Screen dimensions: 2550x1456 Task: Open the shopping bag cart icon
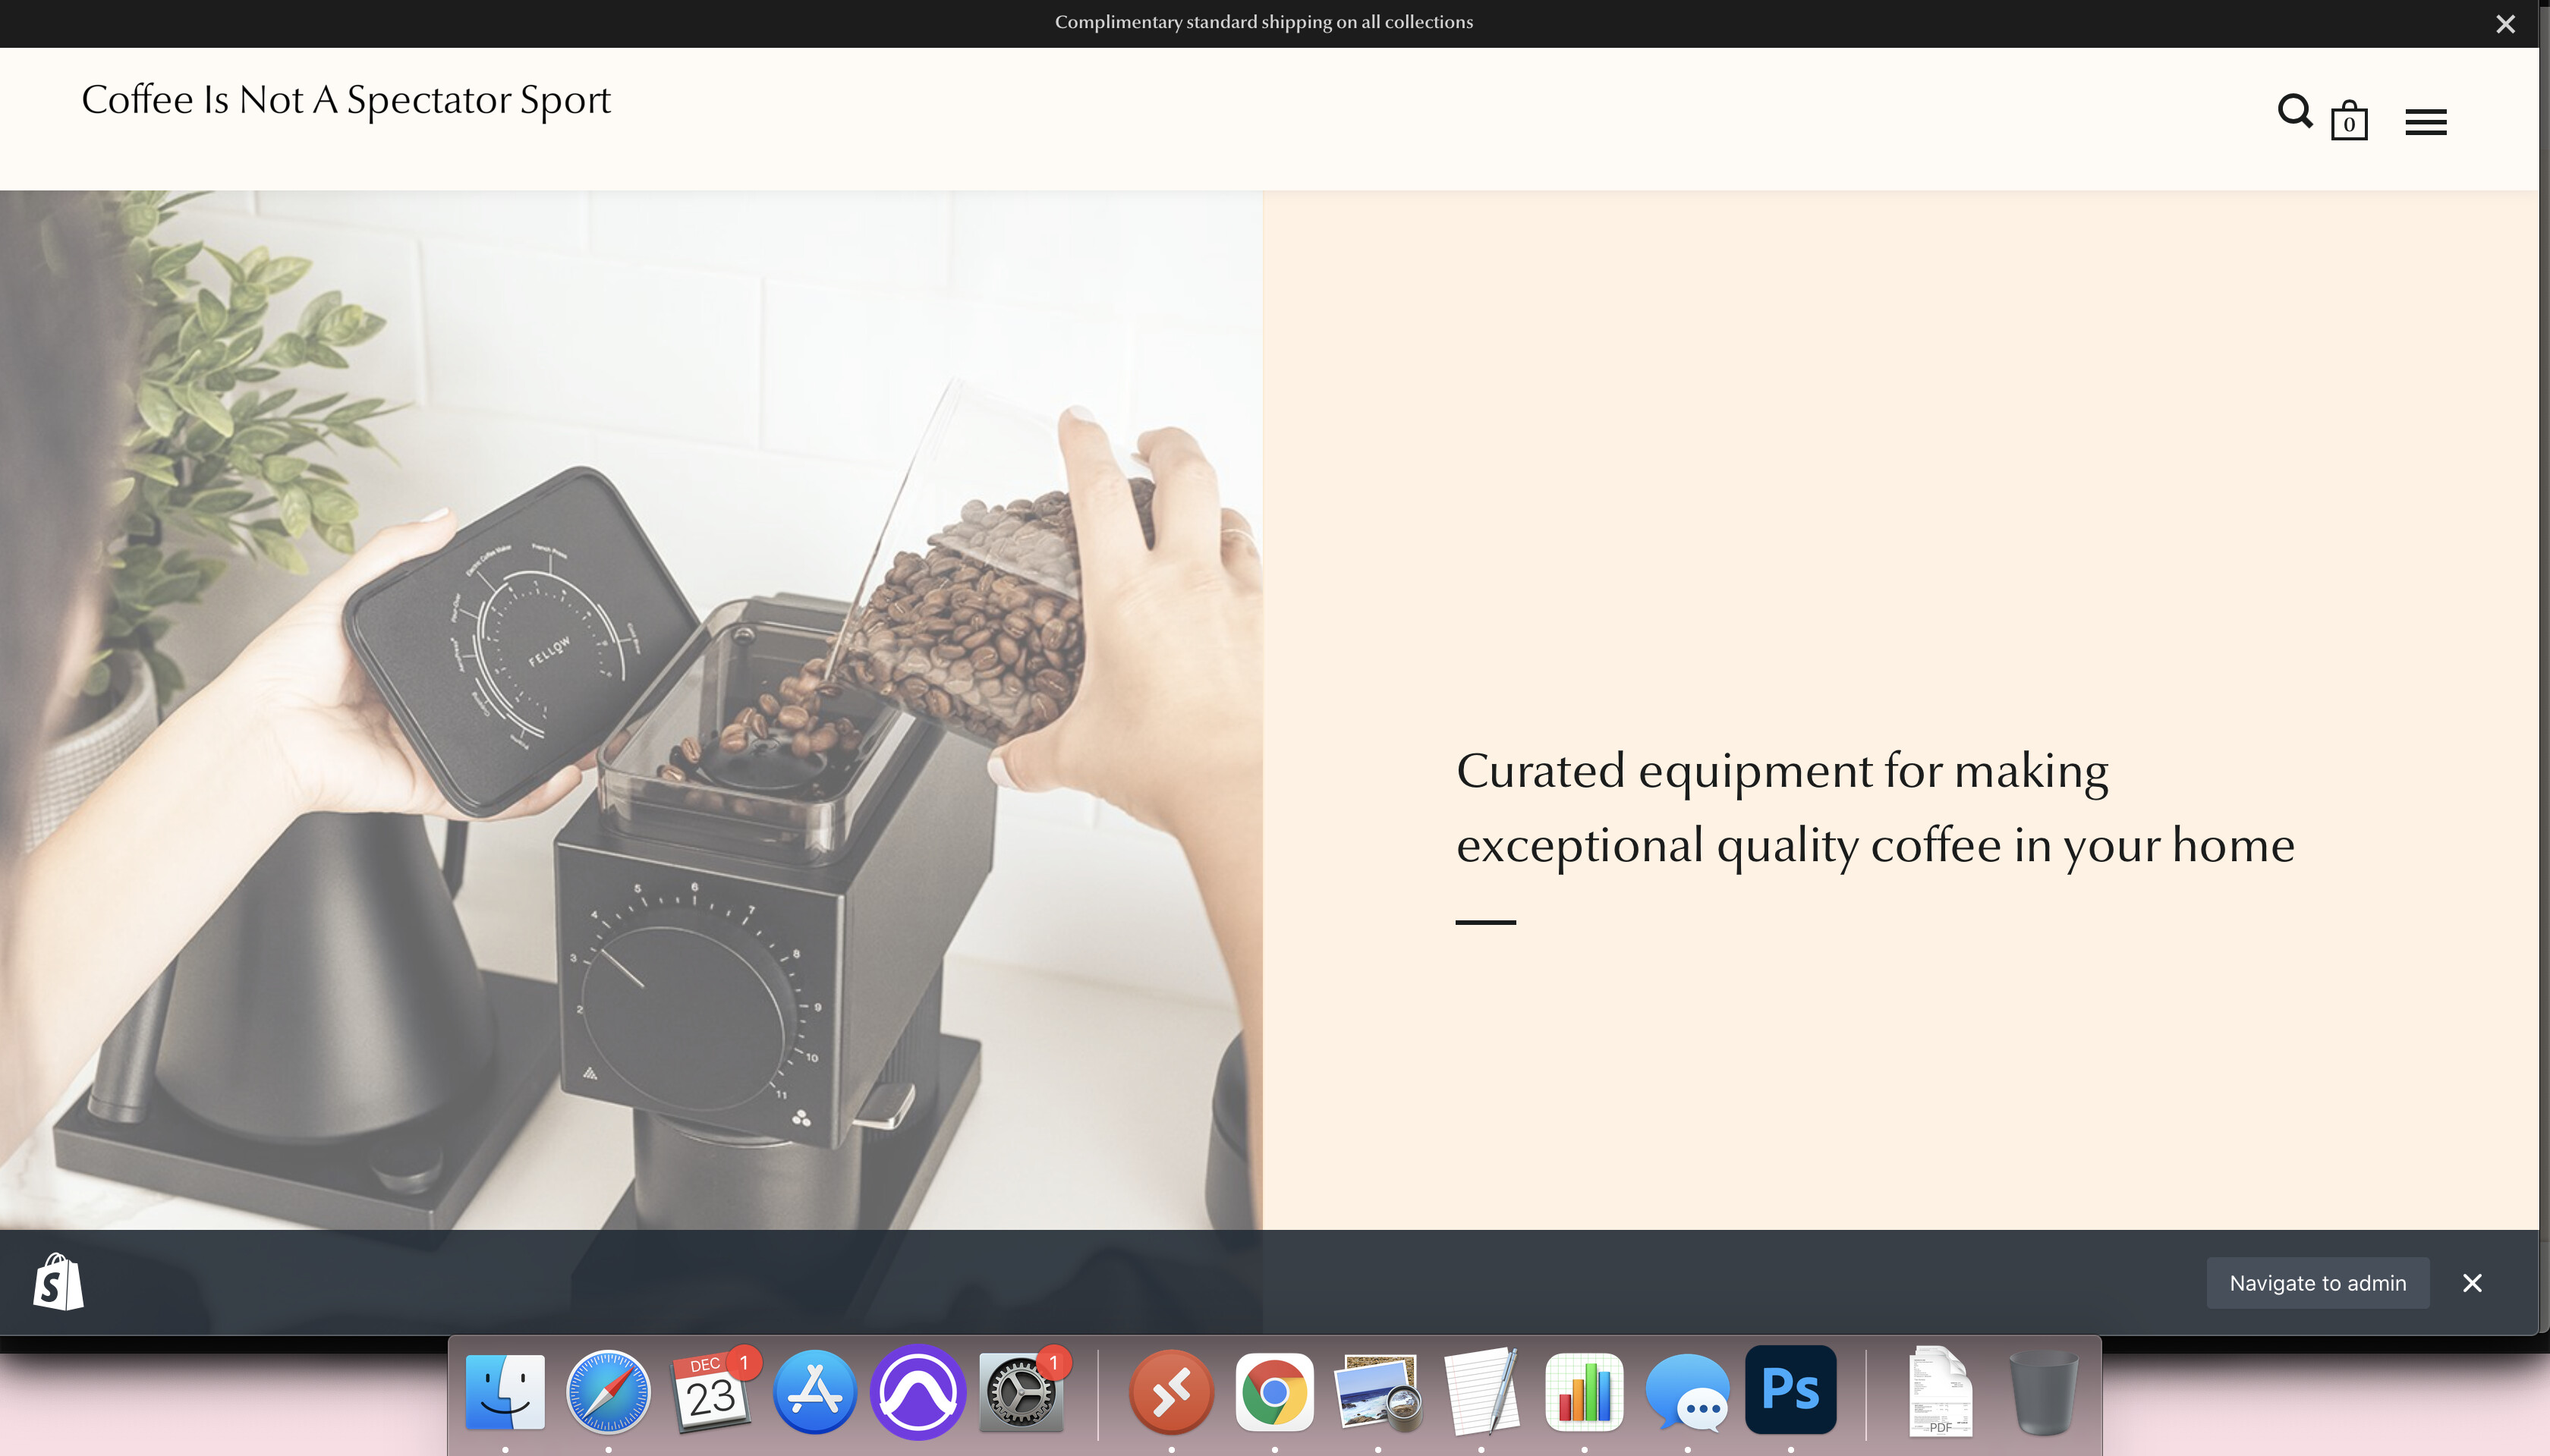click(2348, 121)
